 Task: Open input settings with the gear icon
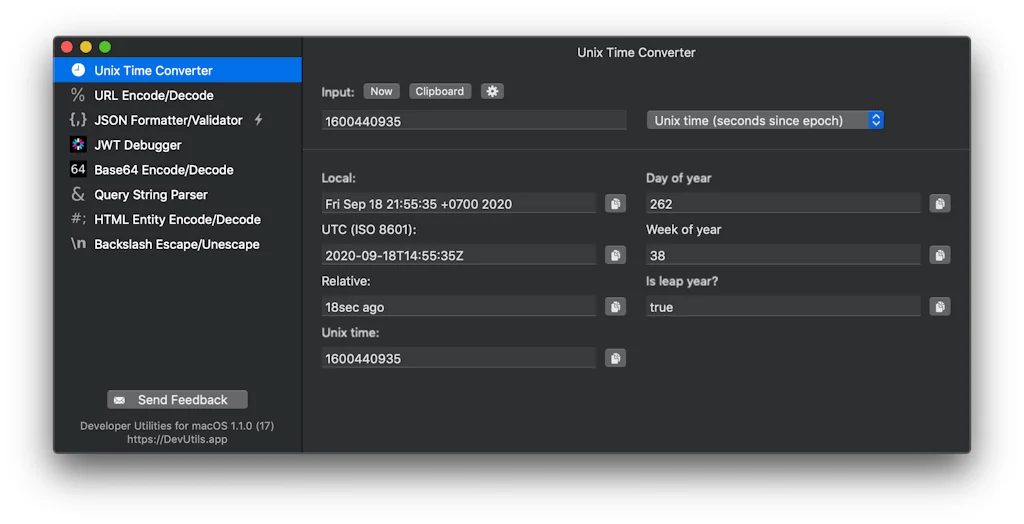click(x=492, y=91)
